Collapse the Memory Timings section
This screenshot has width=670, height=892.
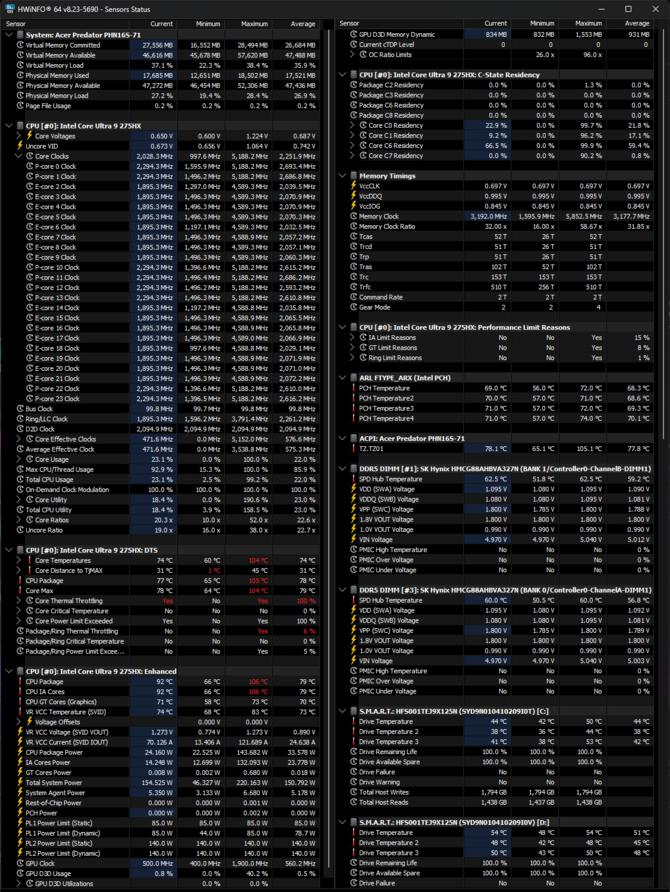point(343,175)
